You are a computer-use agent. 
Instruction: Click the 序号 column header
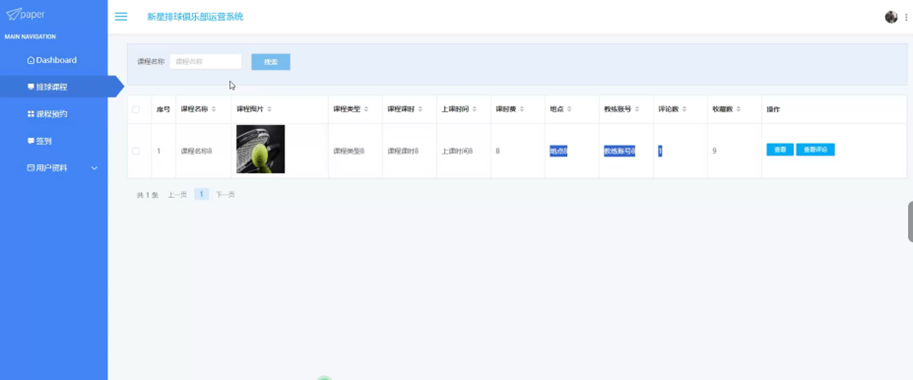tap(163, 109)
